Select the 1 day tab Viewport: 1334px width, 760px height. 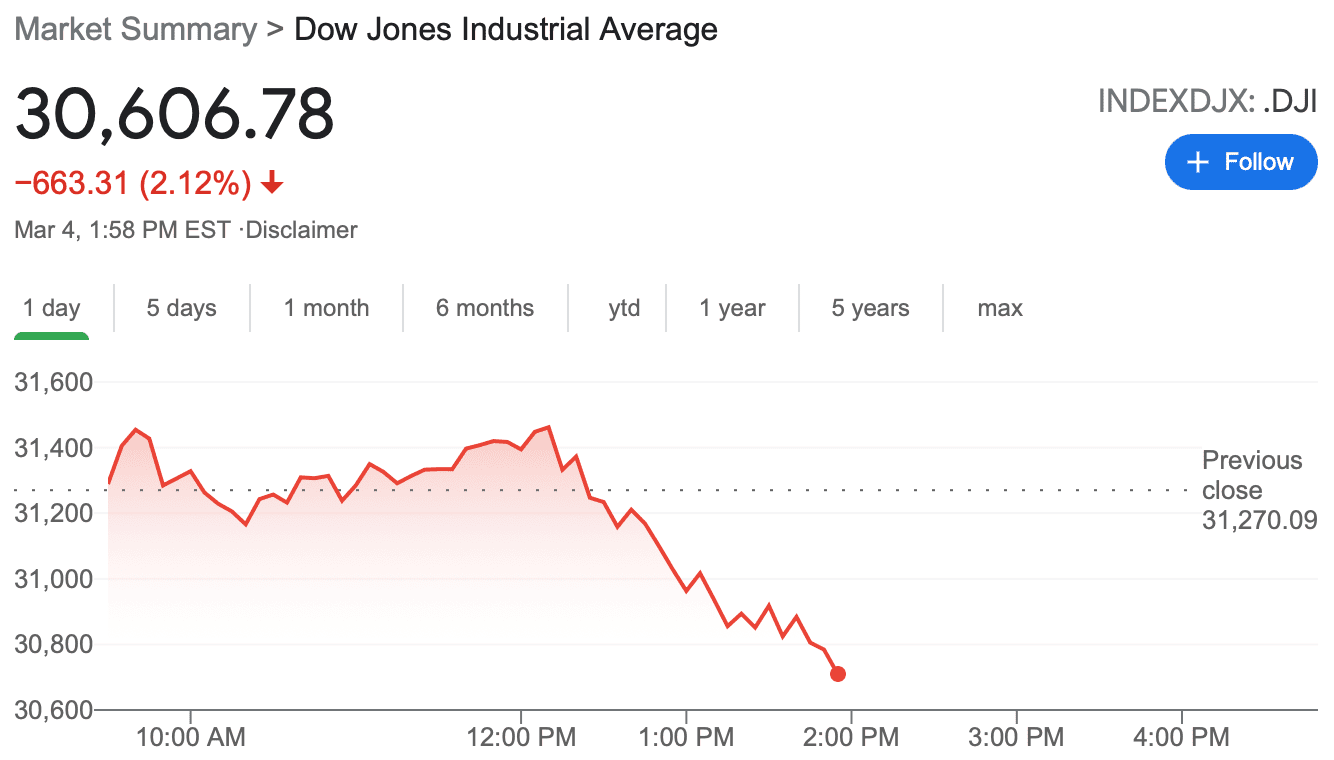point(52,308)
